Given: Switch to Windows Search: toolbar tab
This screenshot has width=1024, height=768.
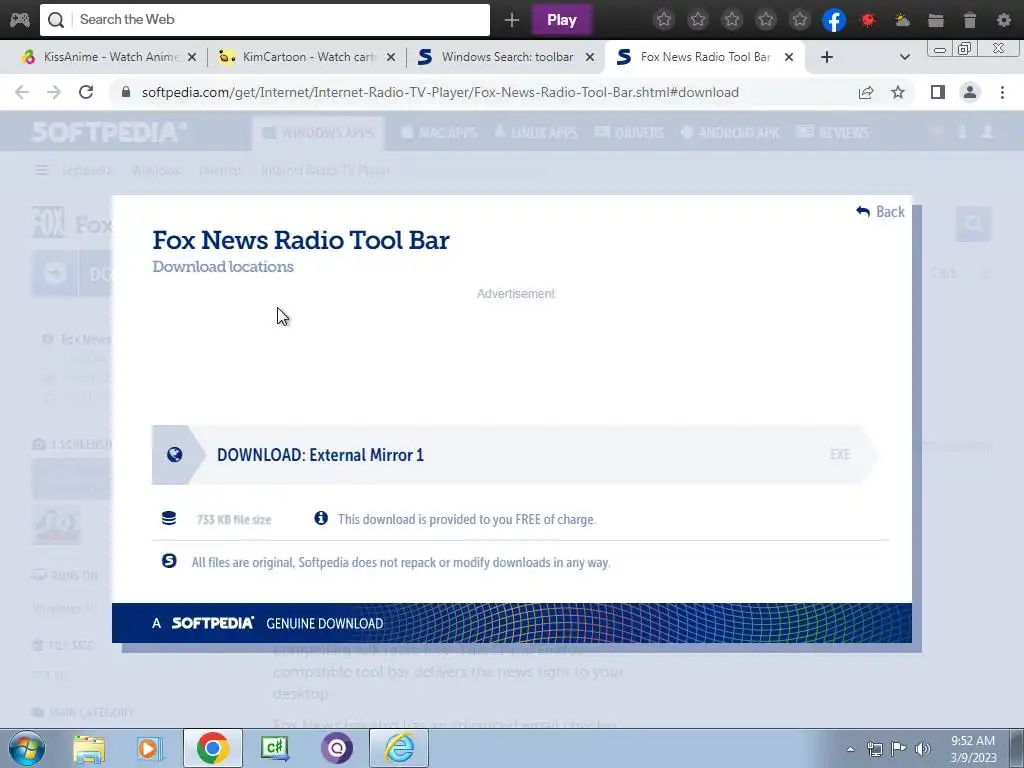Looking at the screenshot, I should pyautogui.click(x=503, y=57).
